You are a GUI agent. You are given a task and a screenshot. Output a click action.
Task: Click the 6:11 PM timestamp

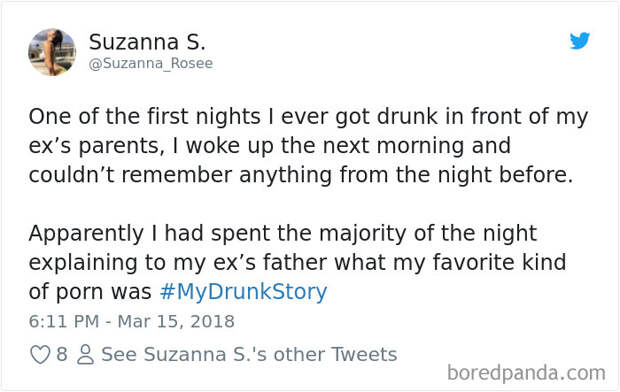[64, 321]
